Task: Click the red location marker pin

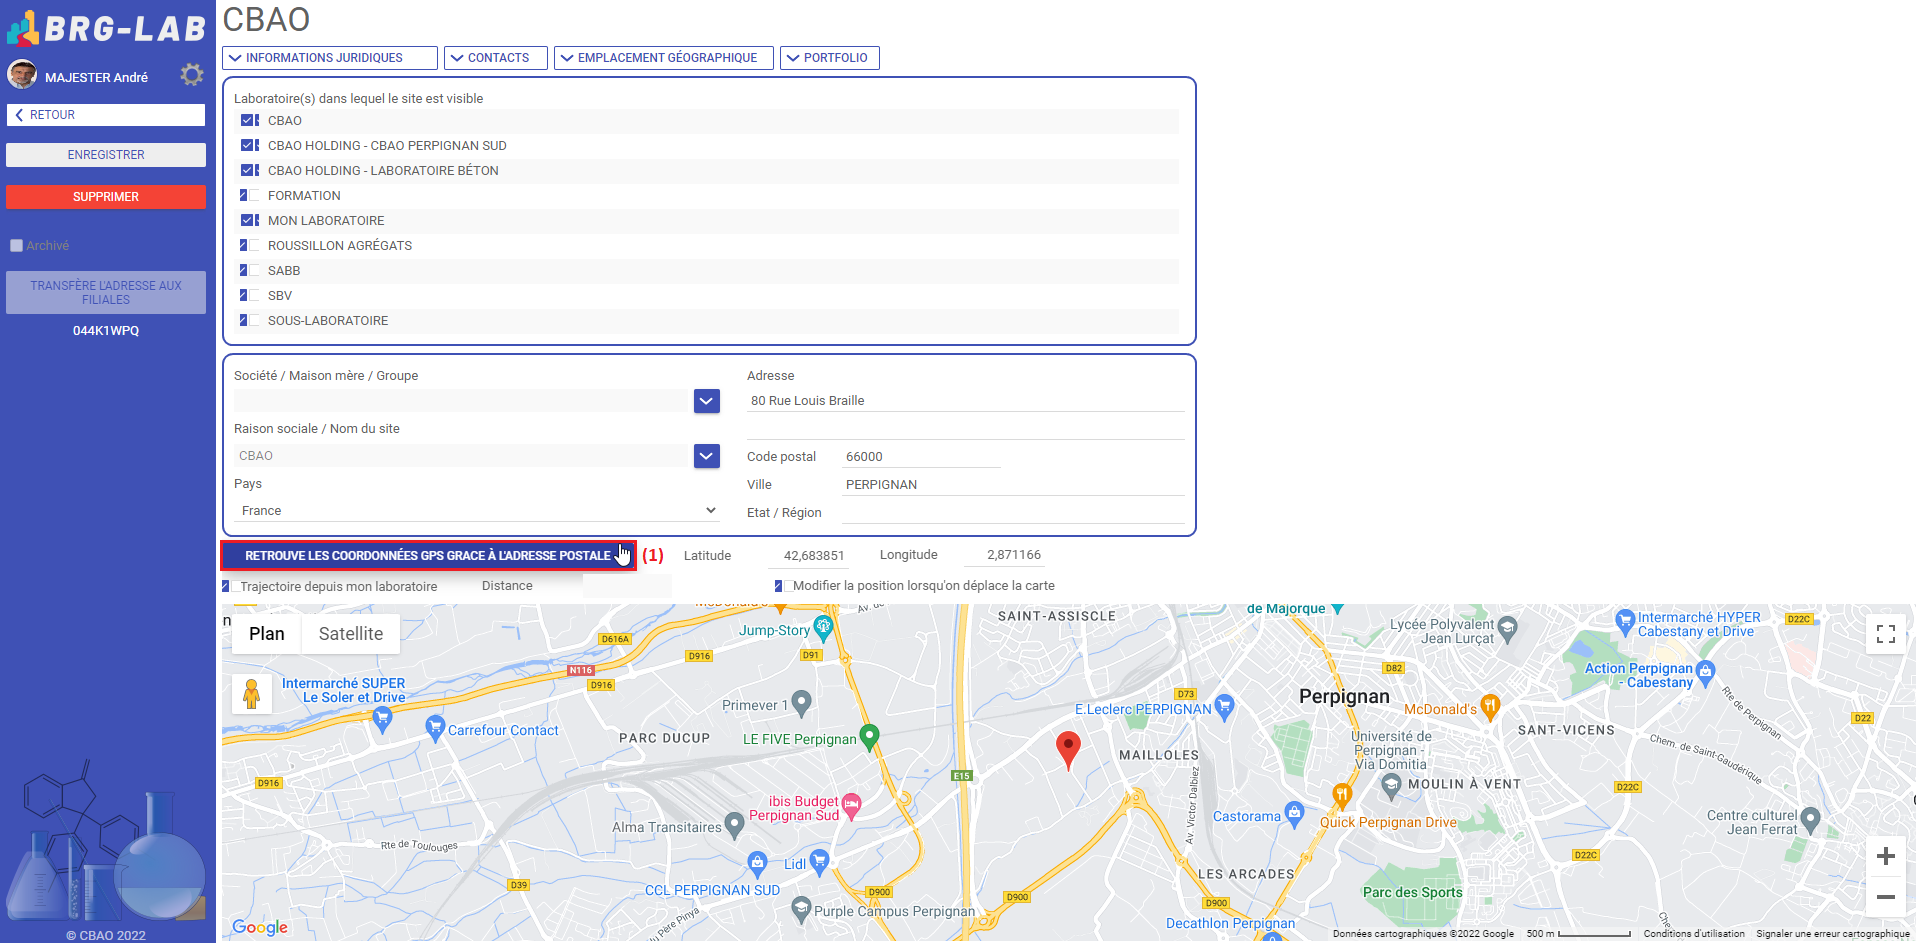Action: pos(1068,747)
